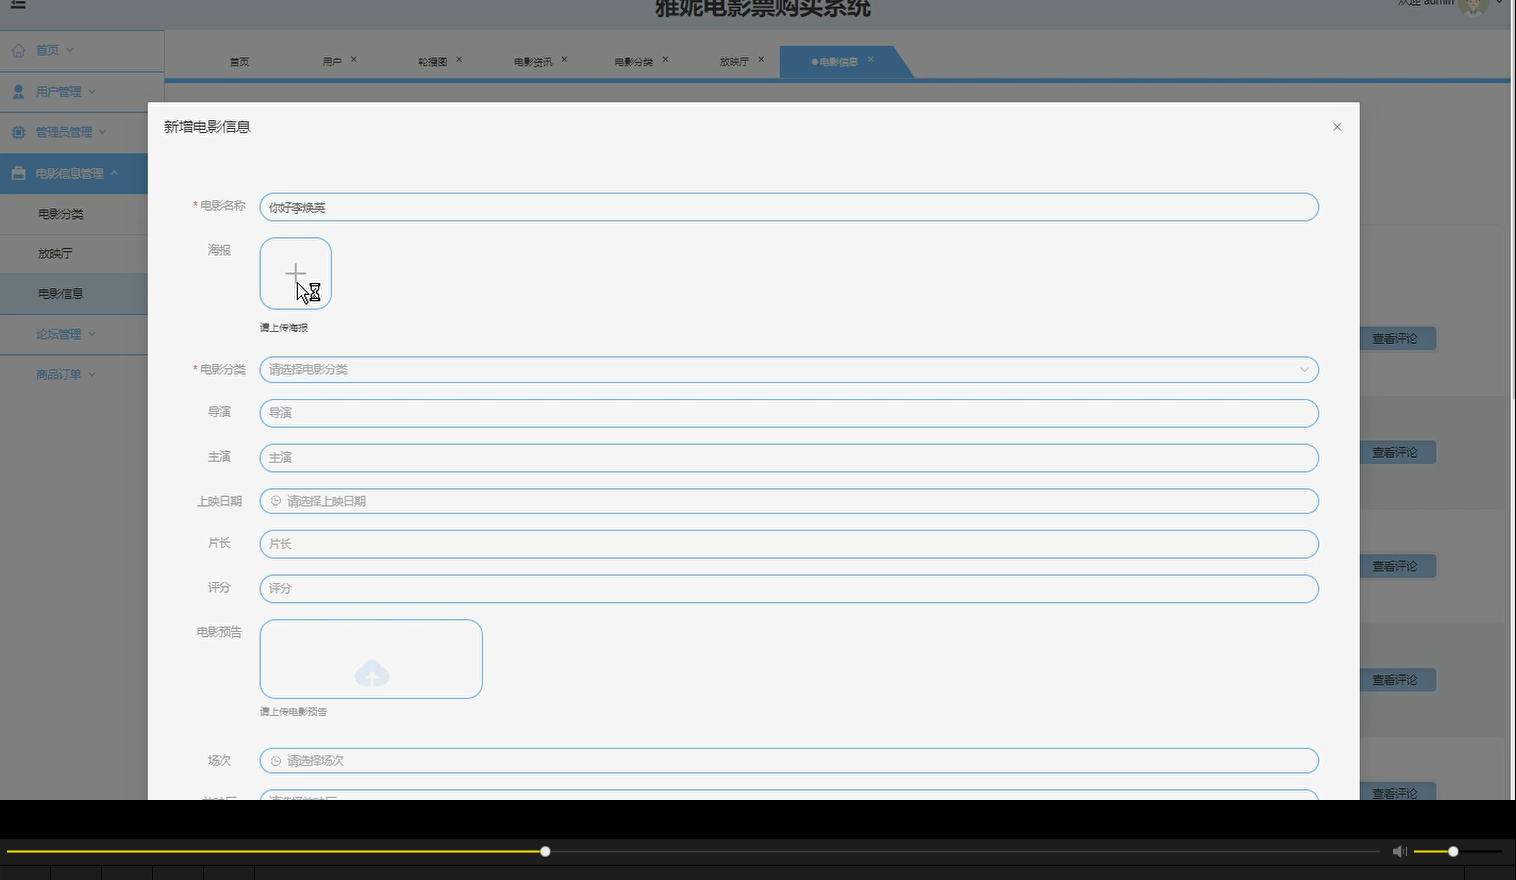This screenshot has height=880, width=1516.
Task: Click the 评分 input field
Action: (x=789, y=589)
